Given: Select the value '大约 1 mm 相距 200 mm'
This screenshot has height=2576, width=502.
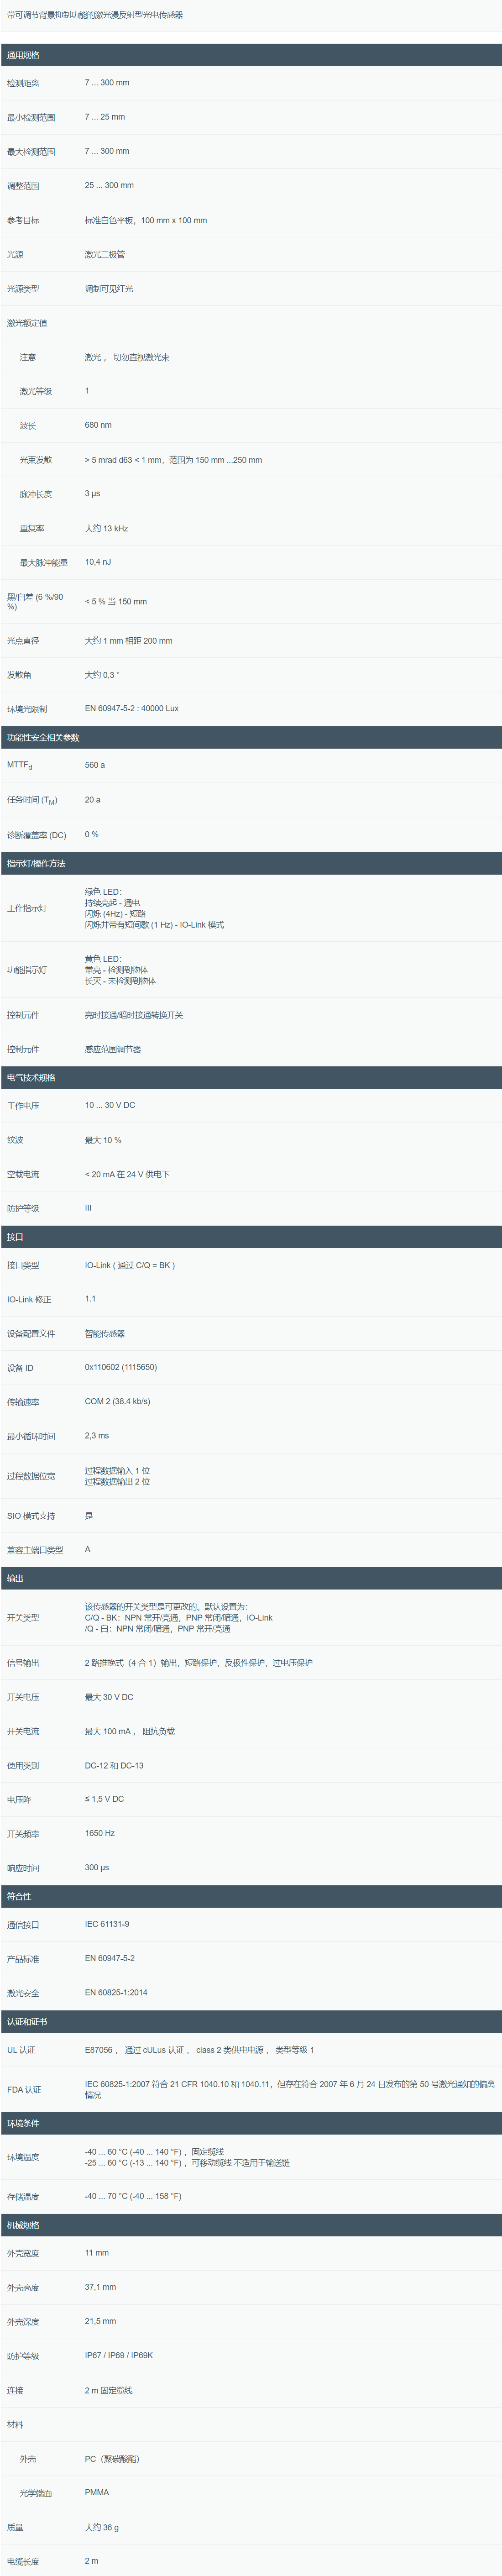Looking at the screenshot, I should pos(128,641).
